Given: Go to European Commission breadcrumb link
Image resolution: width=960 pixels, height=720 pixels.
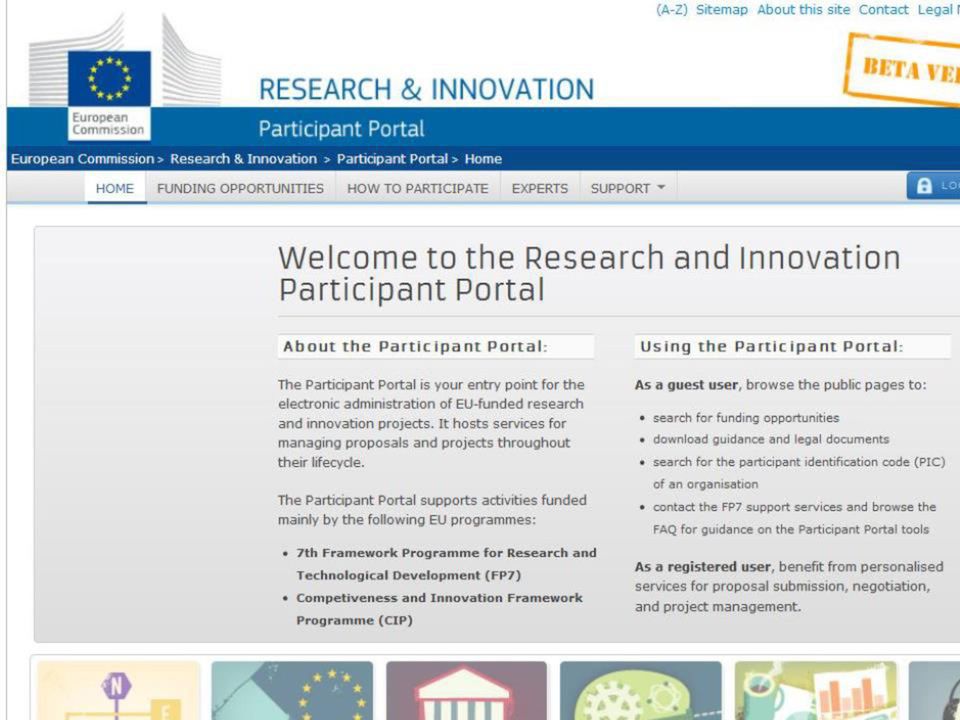Looking at the screenshot, I should [83, 159].
